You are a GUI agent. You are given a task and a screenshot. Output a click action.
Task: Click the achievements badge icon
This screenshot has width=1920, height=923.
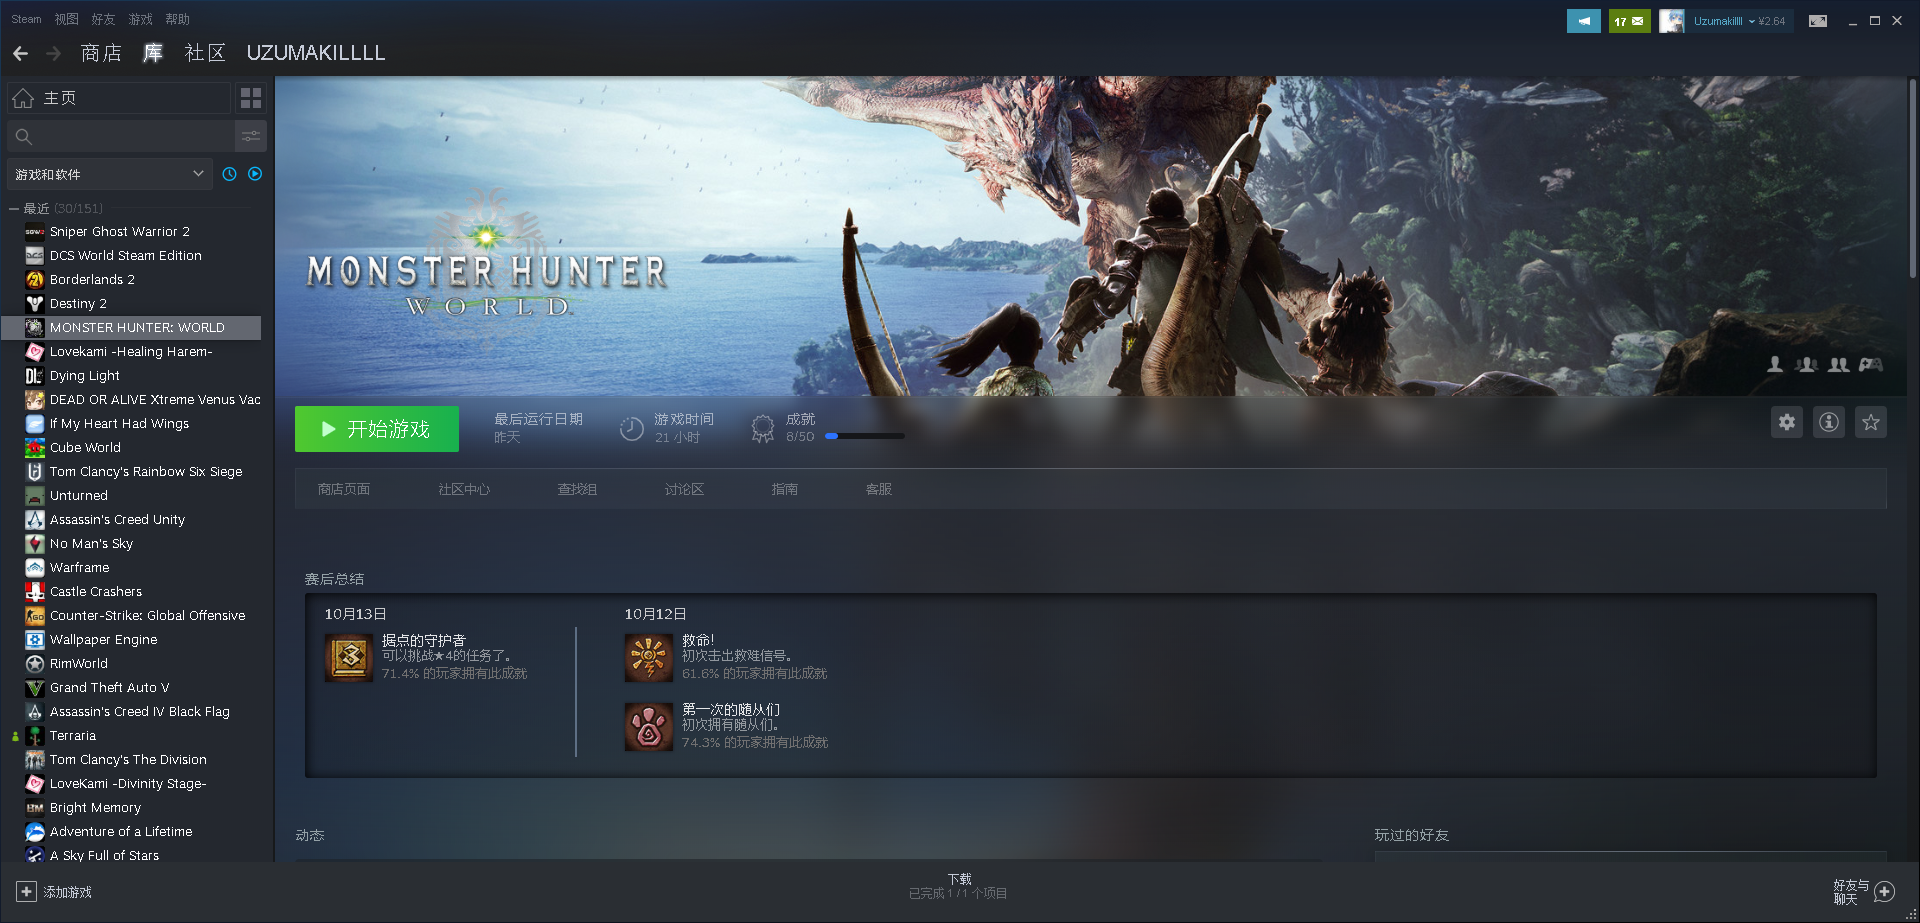pyautogui.click(x=763, y=429)
